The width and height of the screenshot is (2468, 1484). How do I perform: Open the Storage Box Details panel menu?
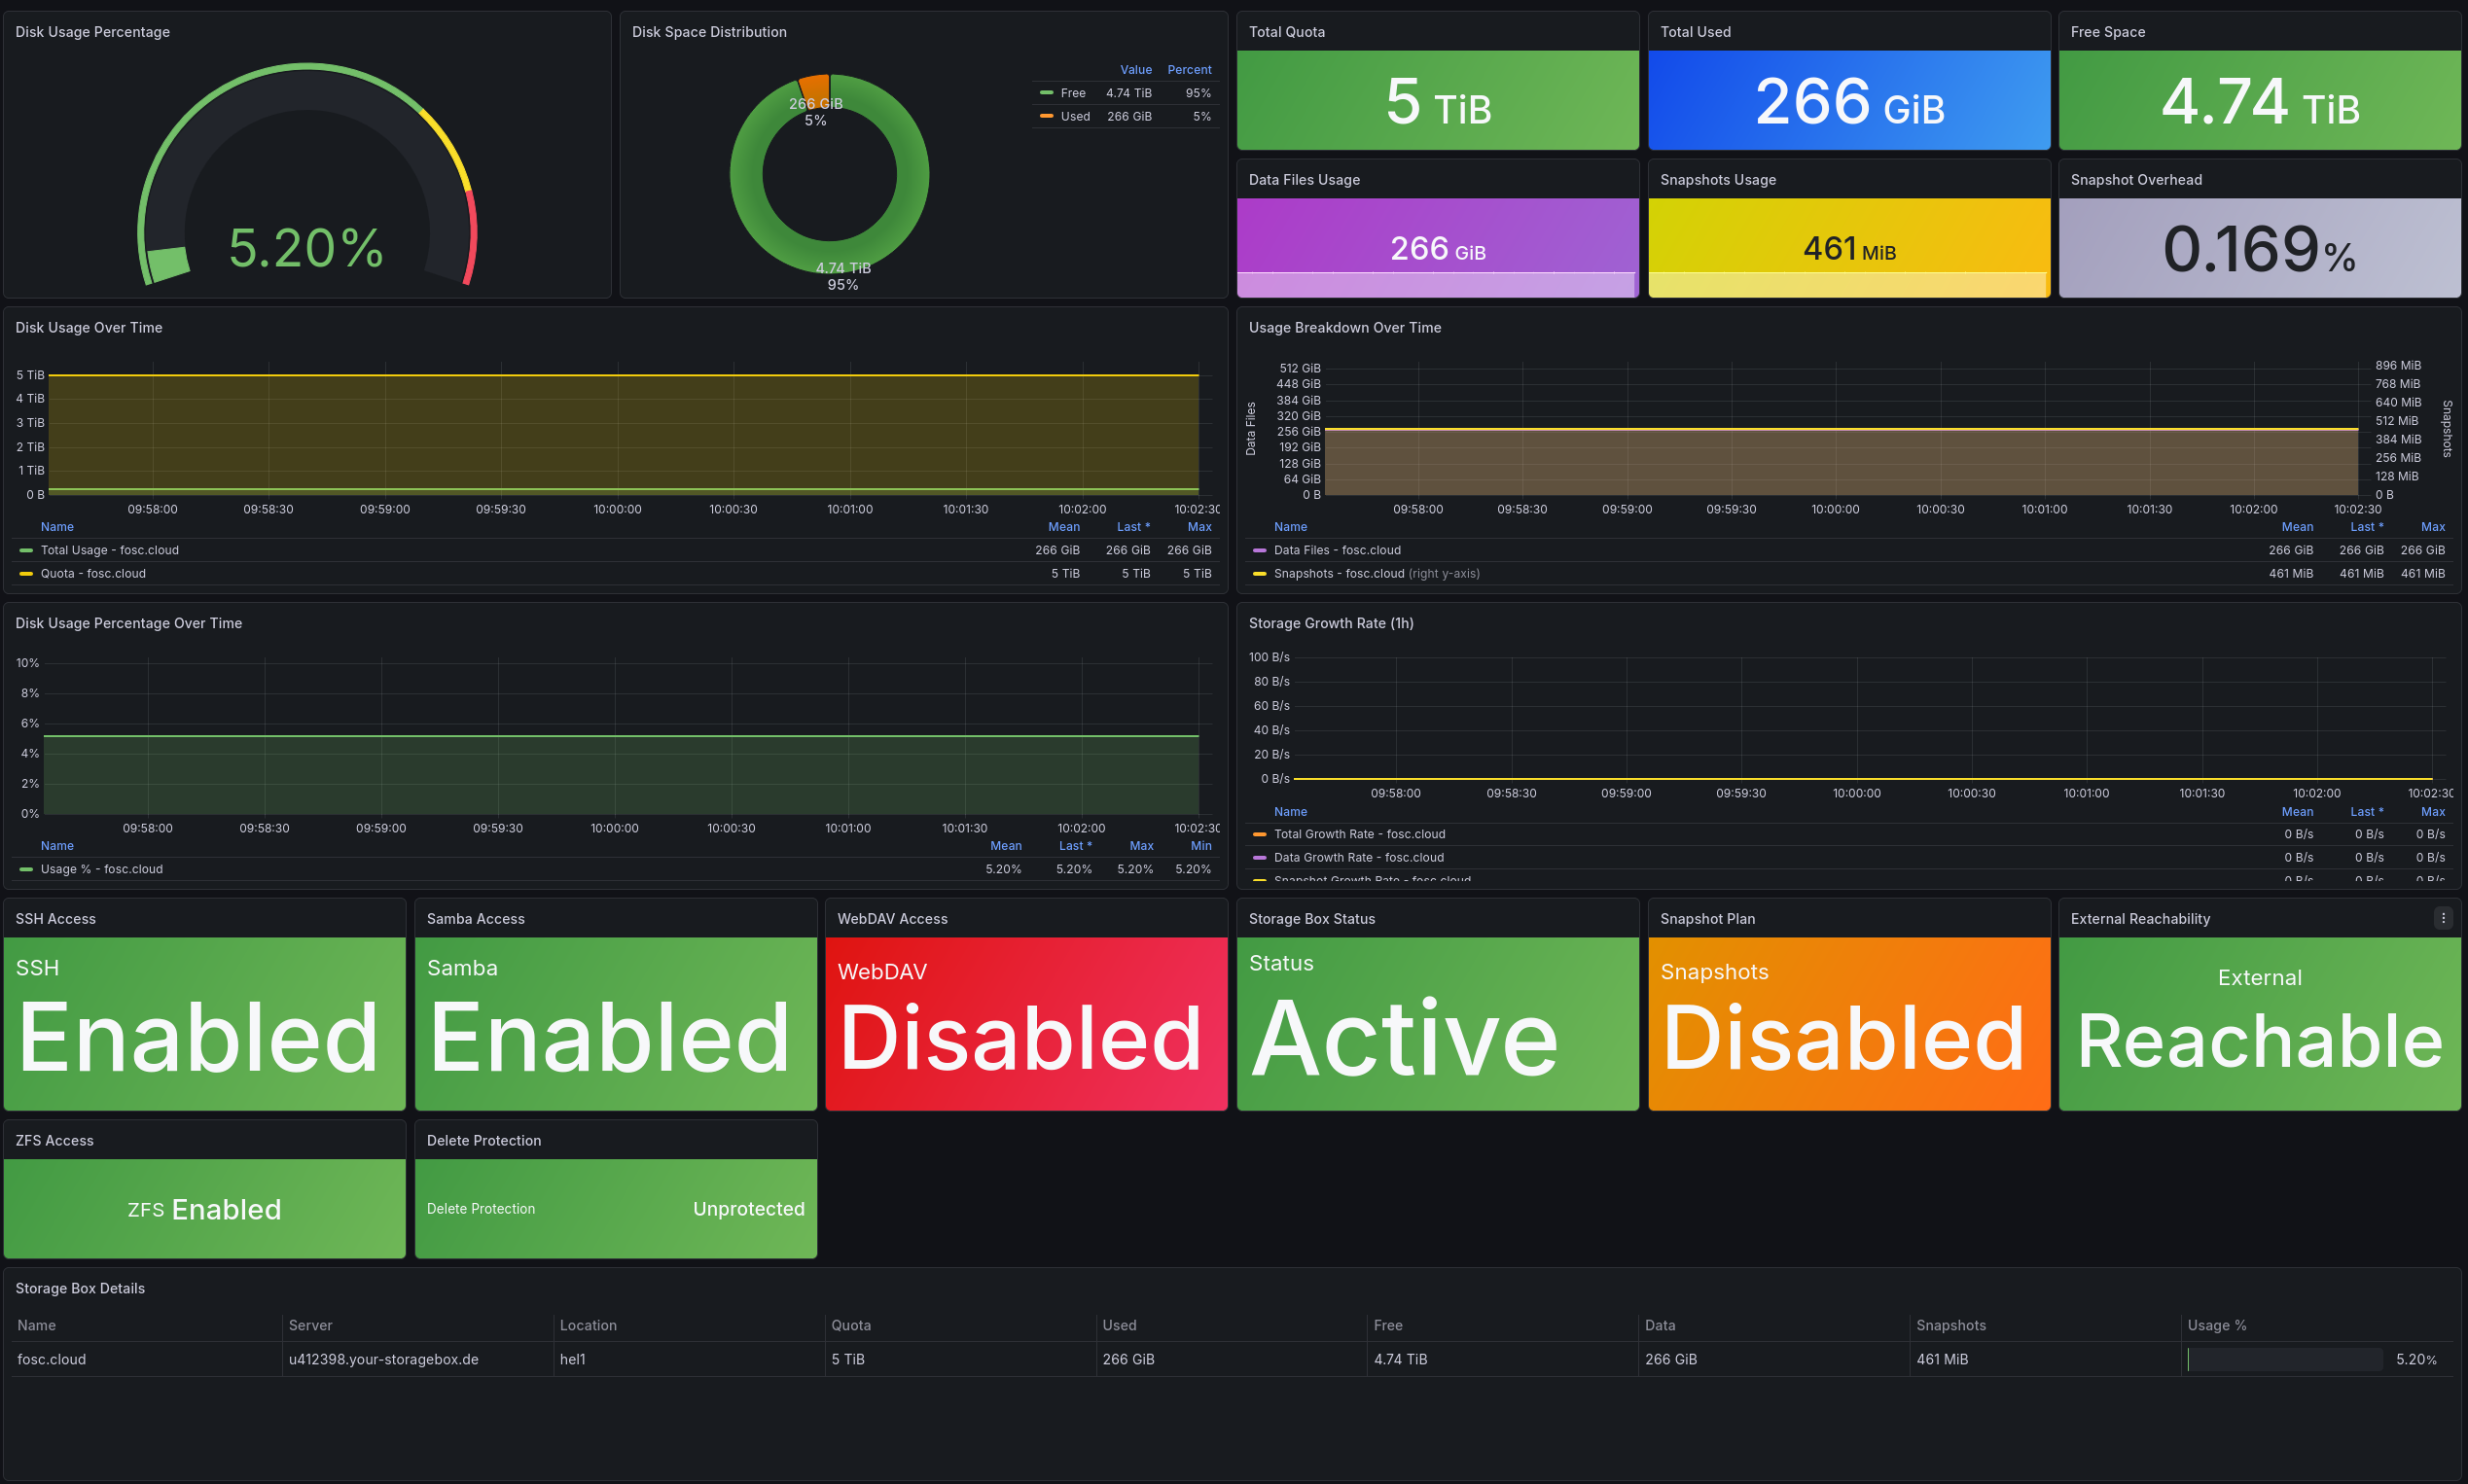click(x=80, y=1288)
